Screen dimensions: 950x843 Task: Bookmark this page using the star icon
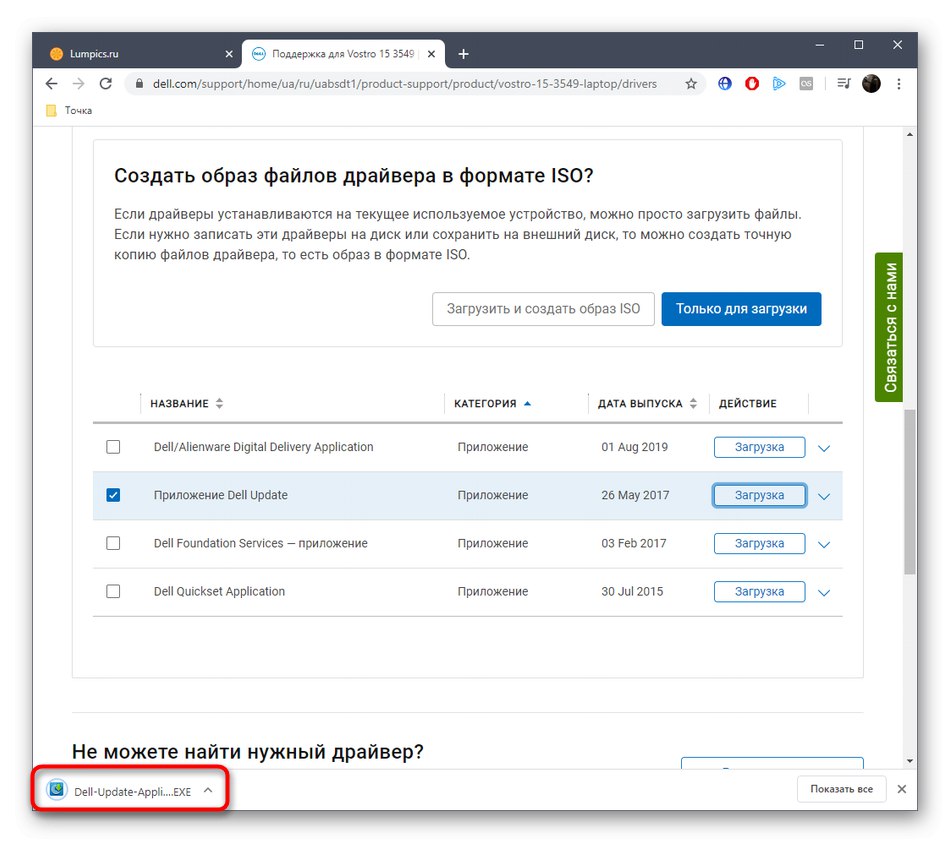(691, 83)
